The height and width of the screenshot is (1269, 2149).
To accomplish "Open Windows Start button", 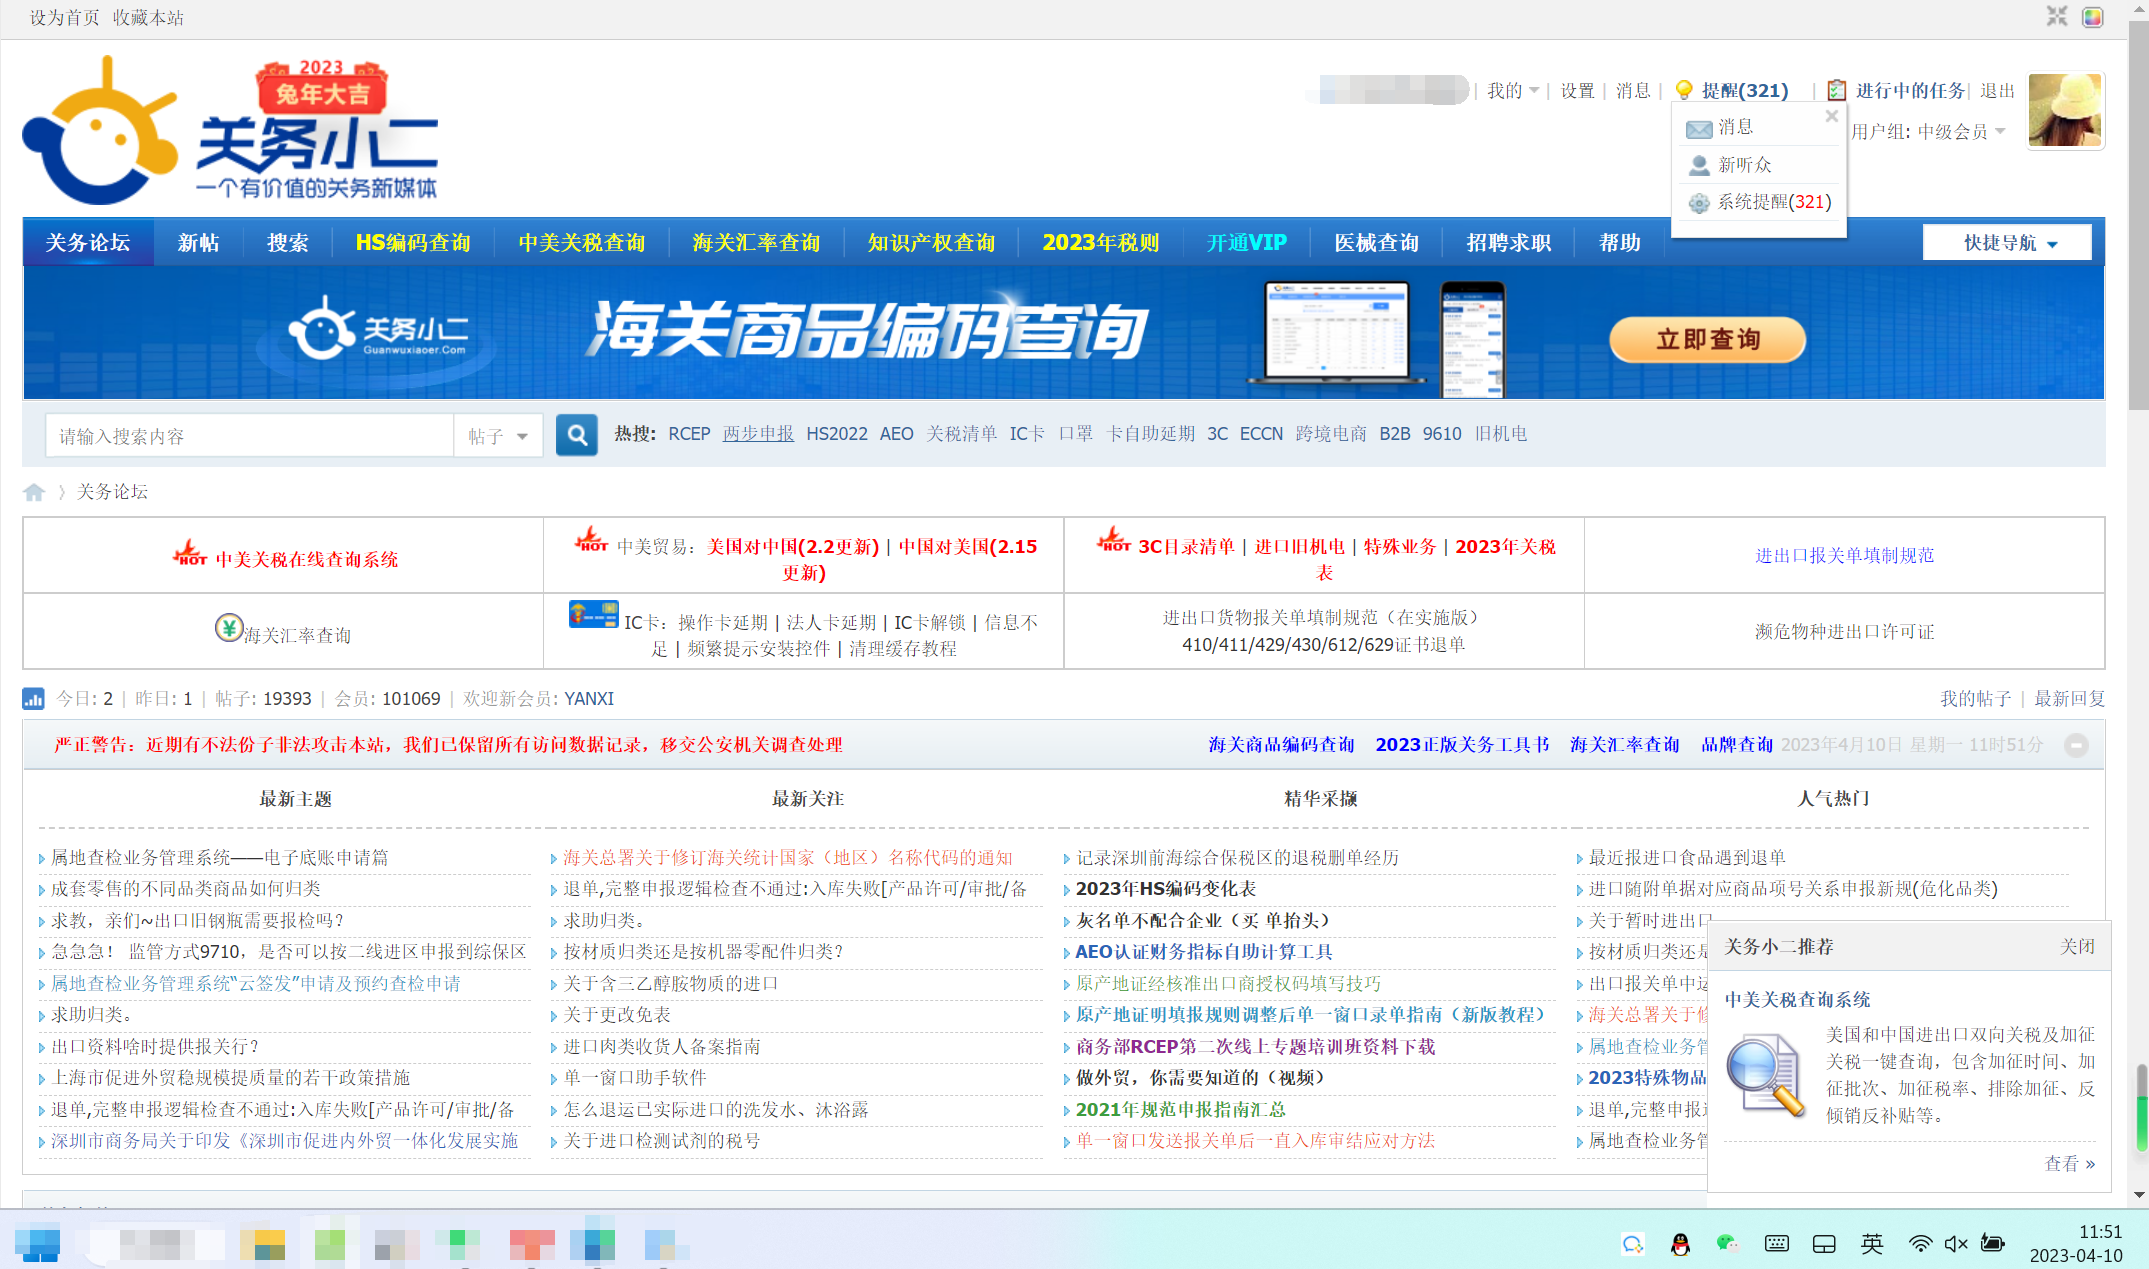I will point(38,1243).
